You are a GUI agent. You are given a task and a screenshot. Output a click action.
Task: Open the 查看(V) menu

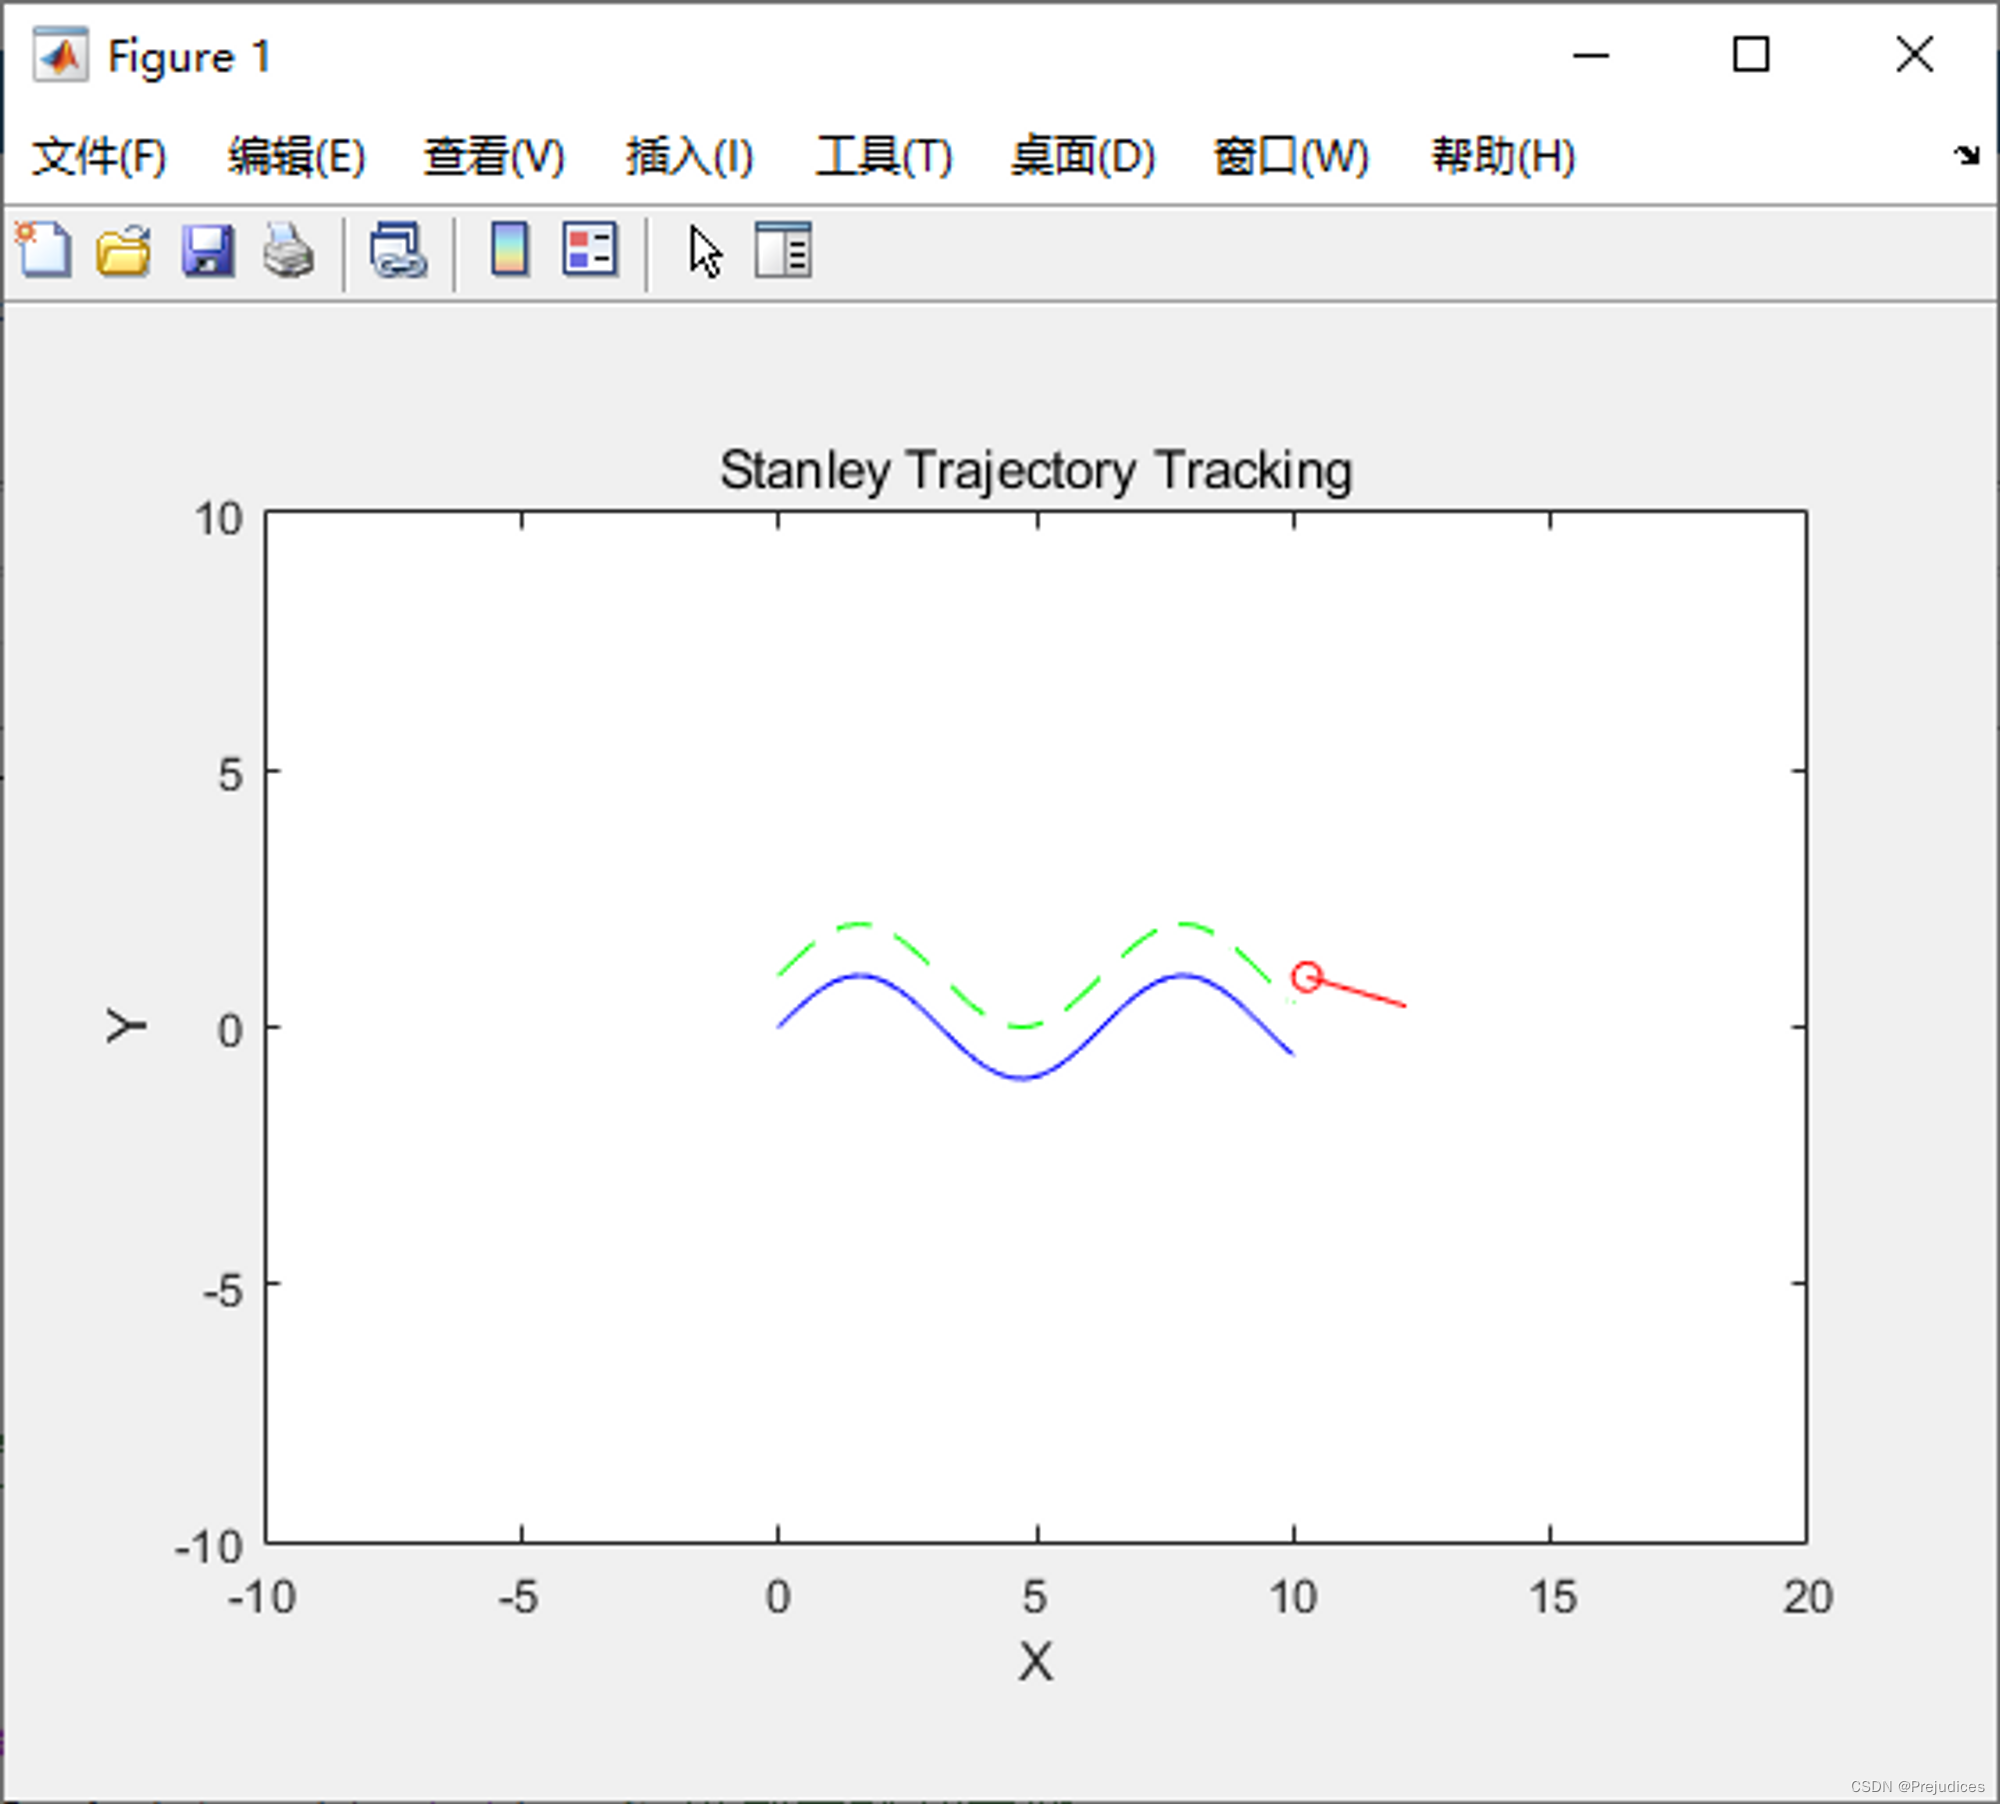tap(494, 156)
